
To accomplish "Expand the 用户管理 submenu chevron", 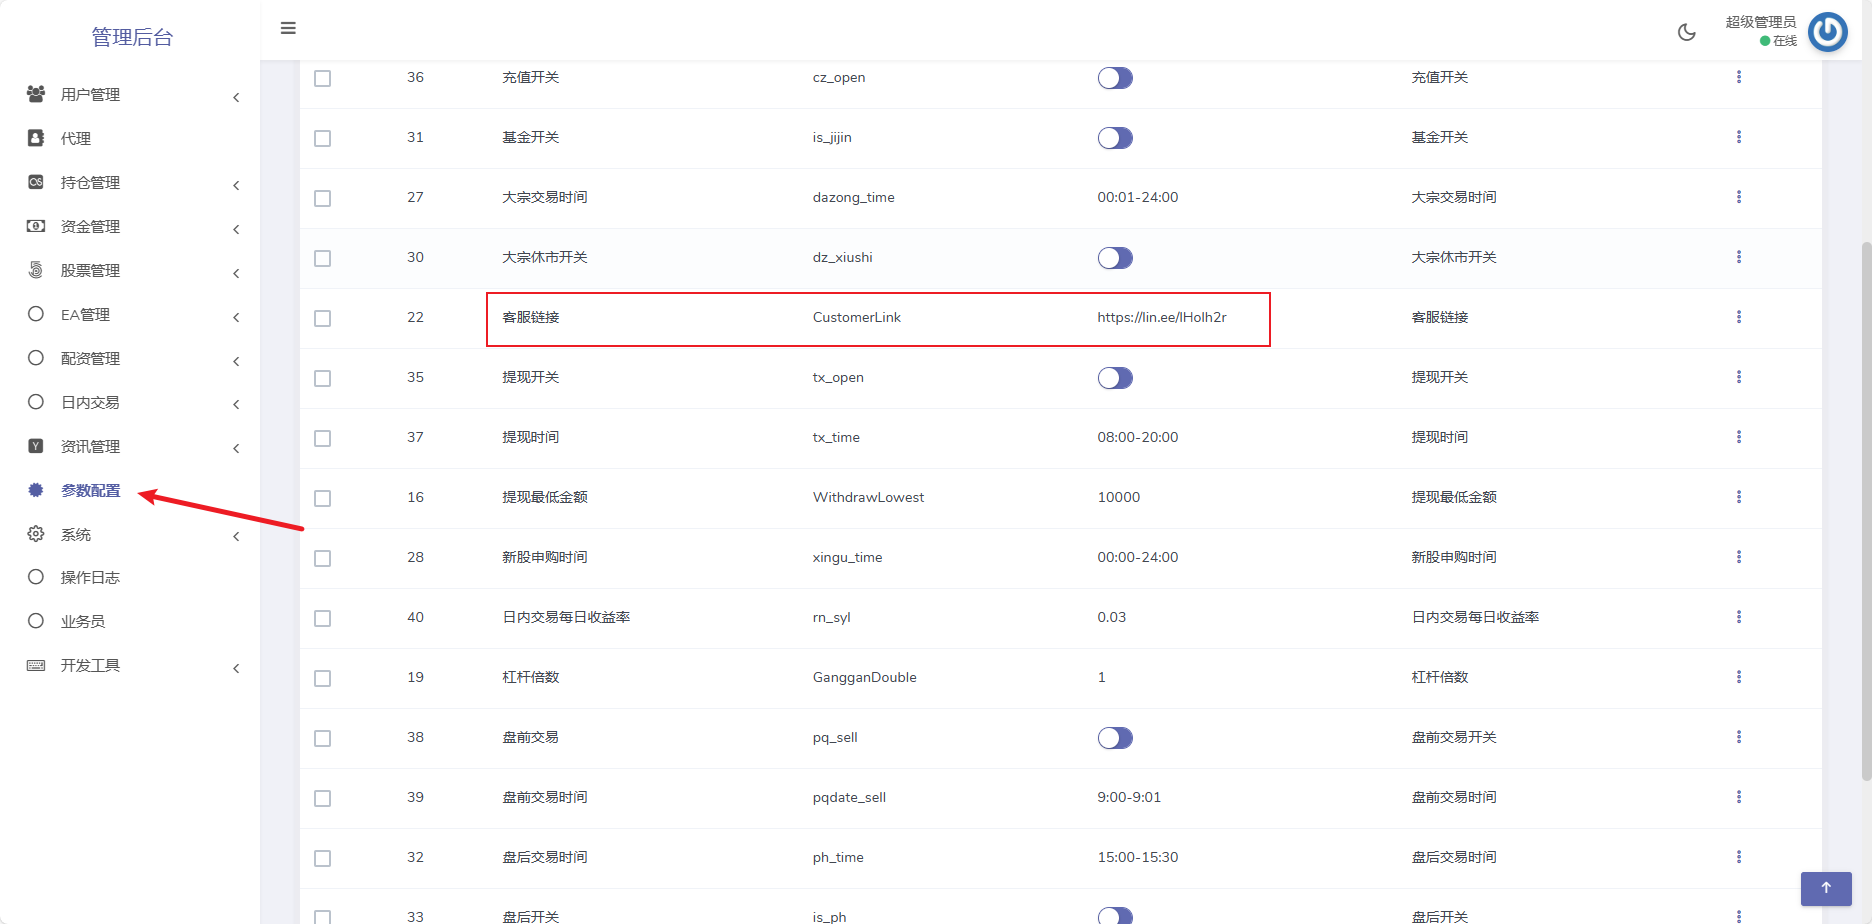I will tap(236, 97).
